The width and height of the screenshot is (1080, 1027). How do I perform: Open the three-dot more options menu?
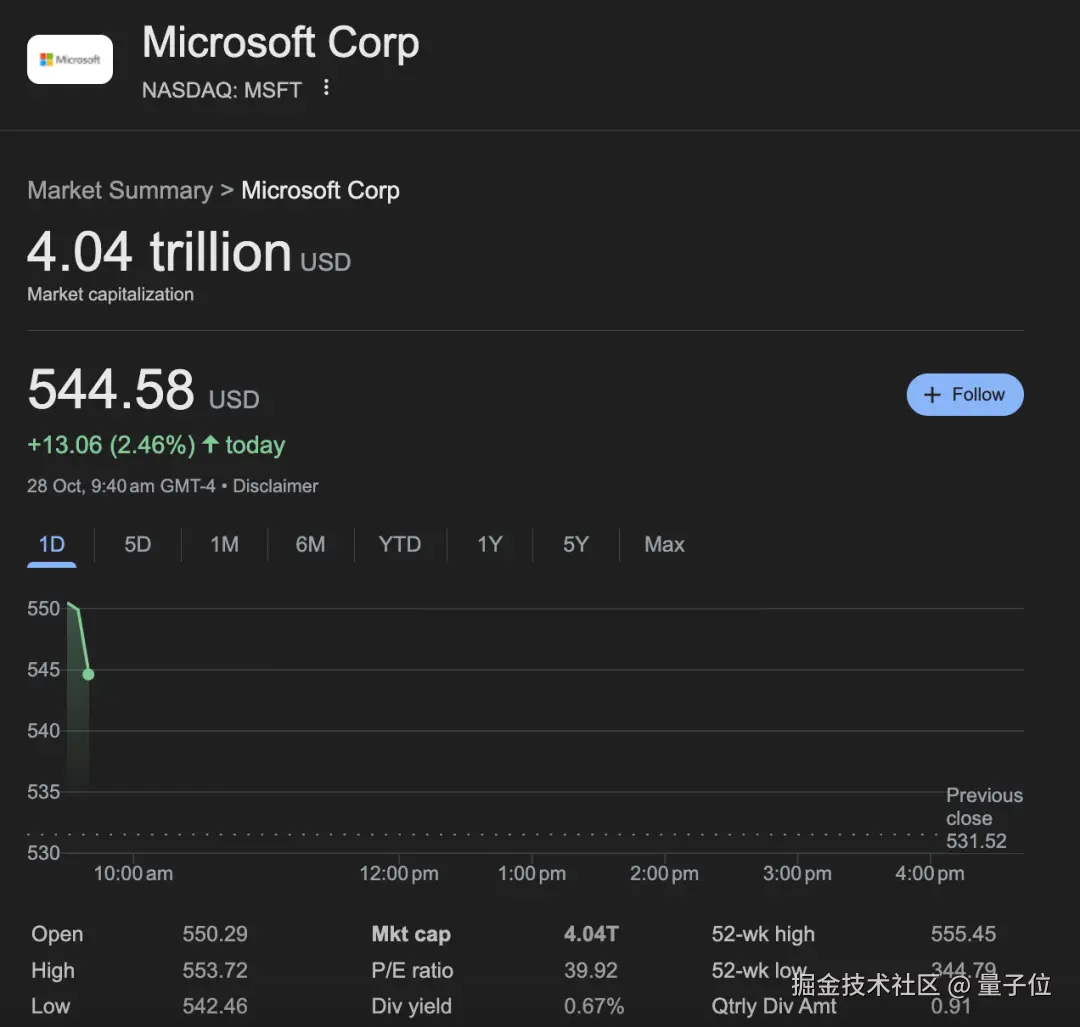coord(326,88)
